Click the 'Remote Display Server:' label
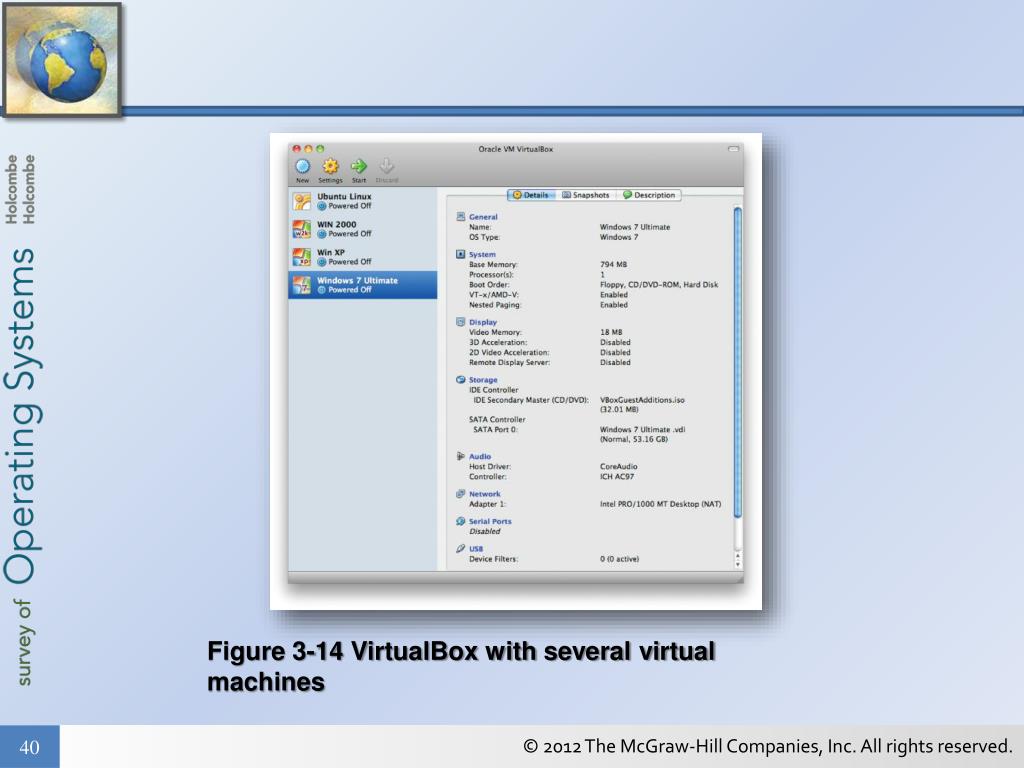The height and width of the screenshot is (768, 1024). (509, 362)
